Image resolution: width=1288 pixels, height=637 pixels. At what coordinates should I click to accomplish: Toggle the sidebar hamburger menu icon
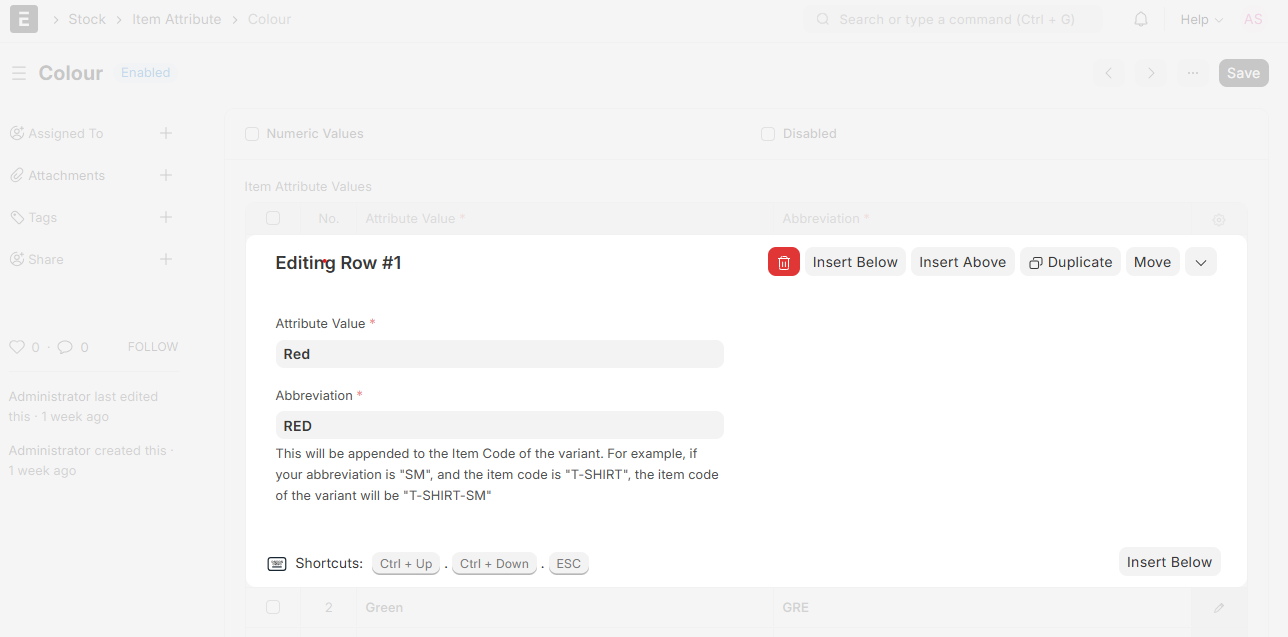tap(18, 73)
